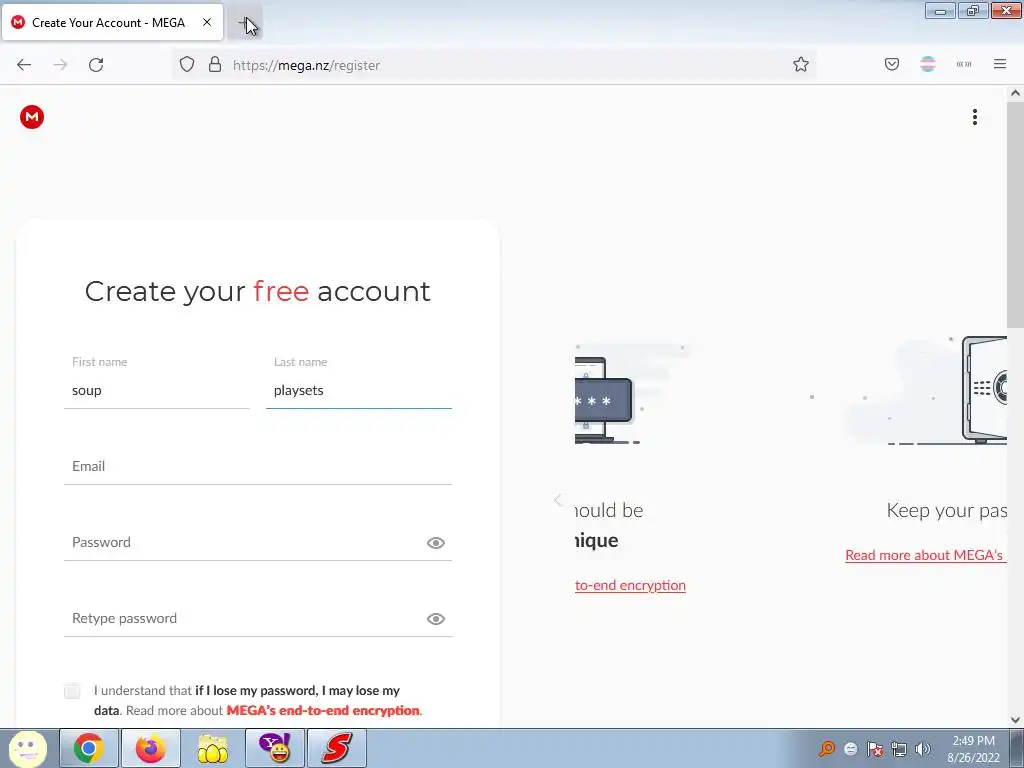Open Yahoo Messenger from the taskbar

[274, 748]
